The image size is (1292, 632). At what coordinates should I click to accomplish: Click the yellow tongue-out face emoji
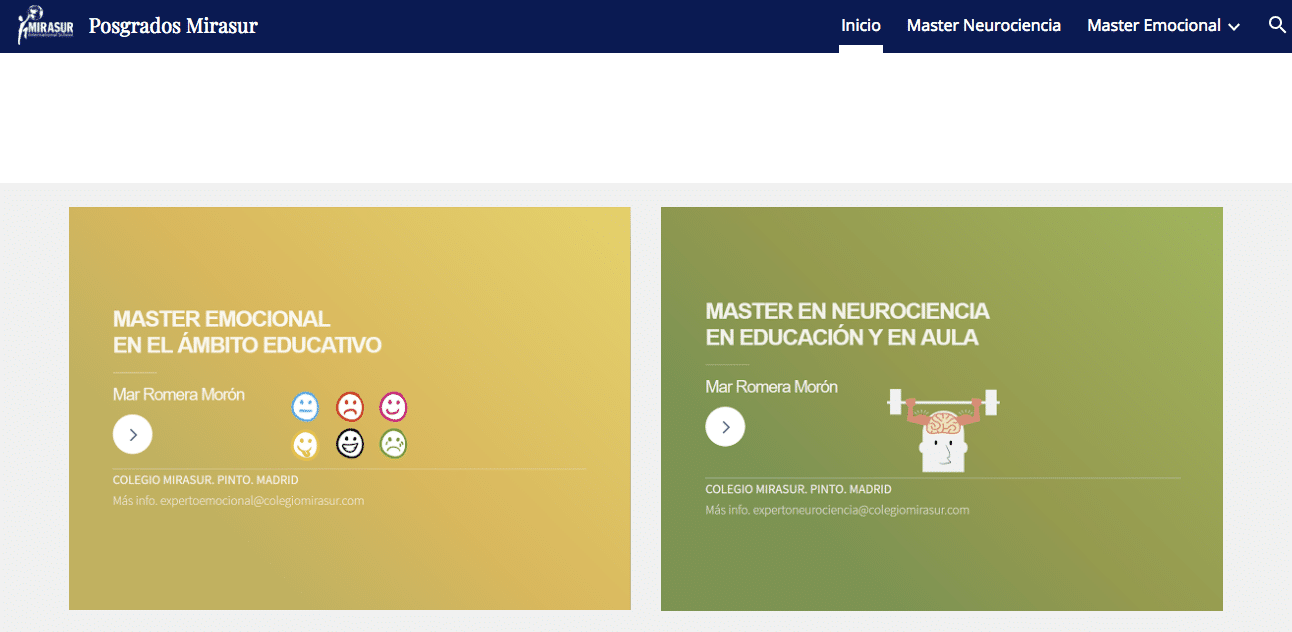coord(305,443)
